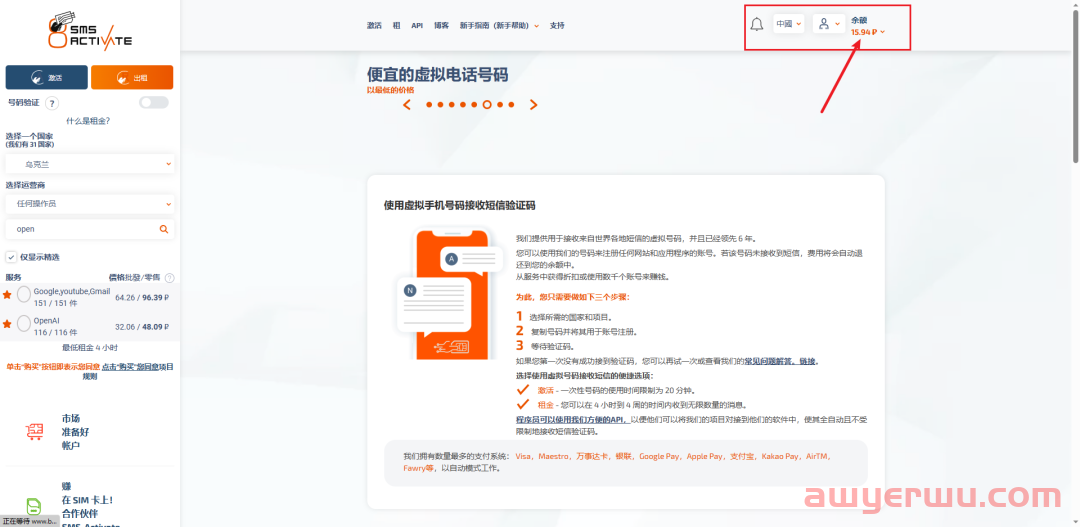Click the 赚 在 SIM 卡上! link

pyautogui.click(x=87, y=493)
